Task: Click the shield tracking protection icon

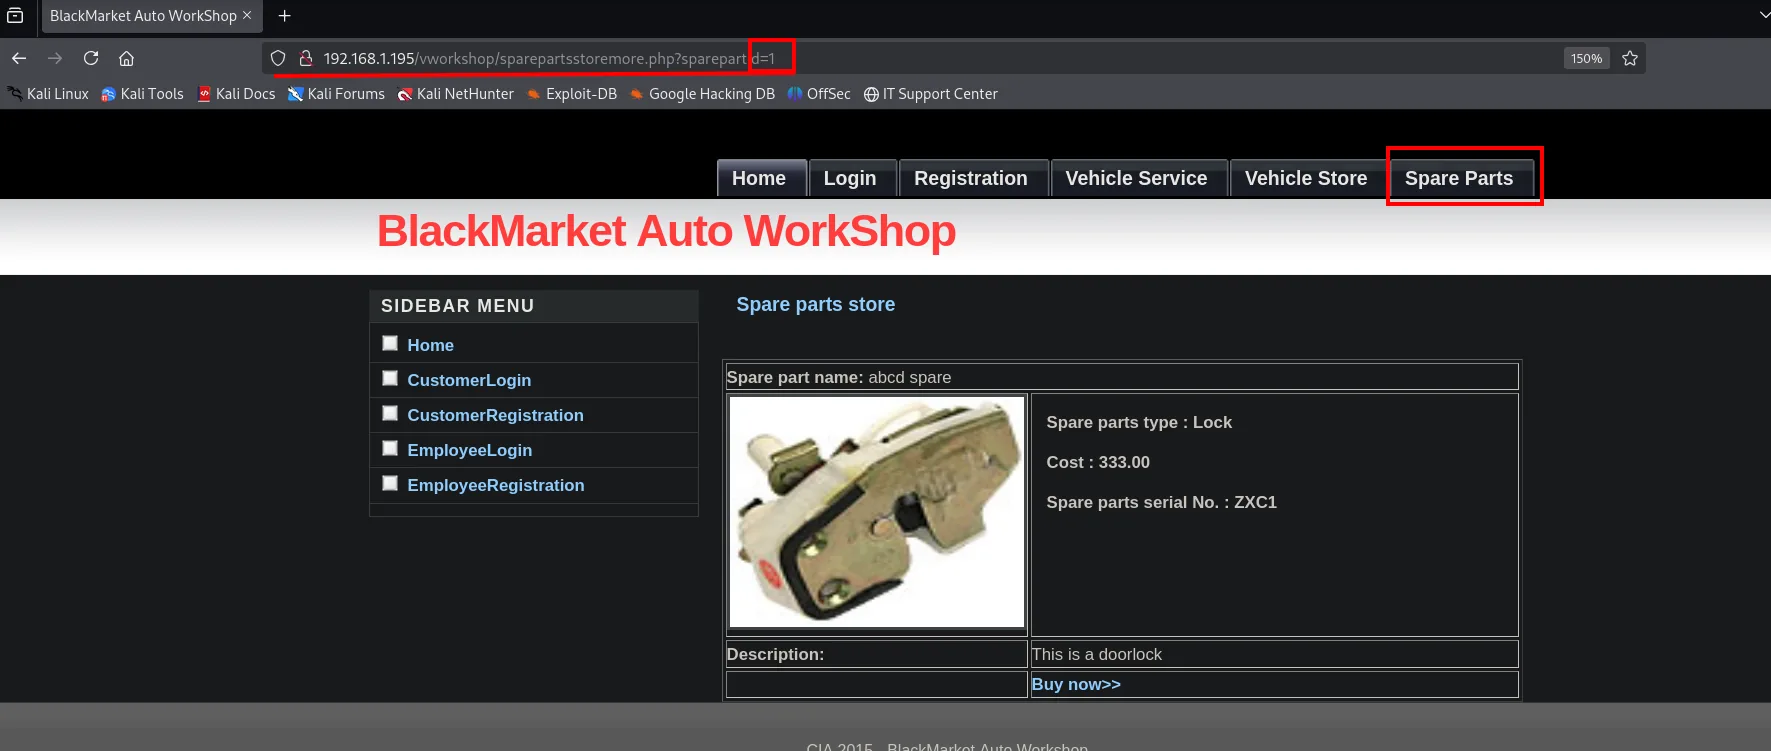Action: [279, 58]
